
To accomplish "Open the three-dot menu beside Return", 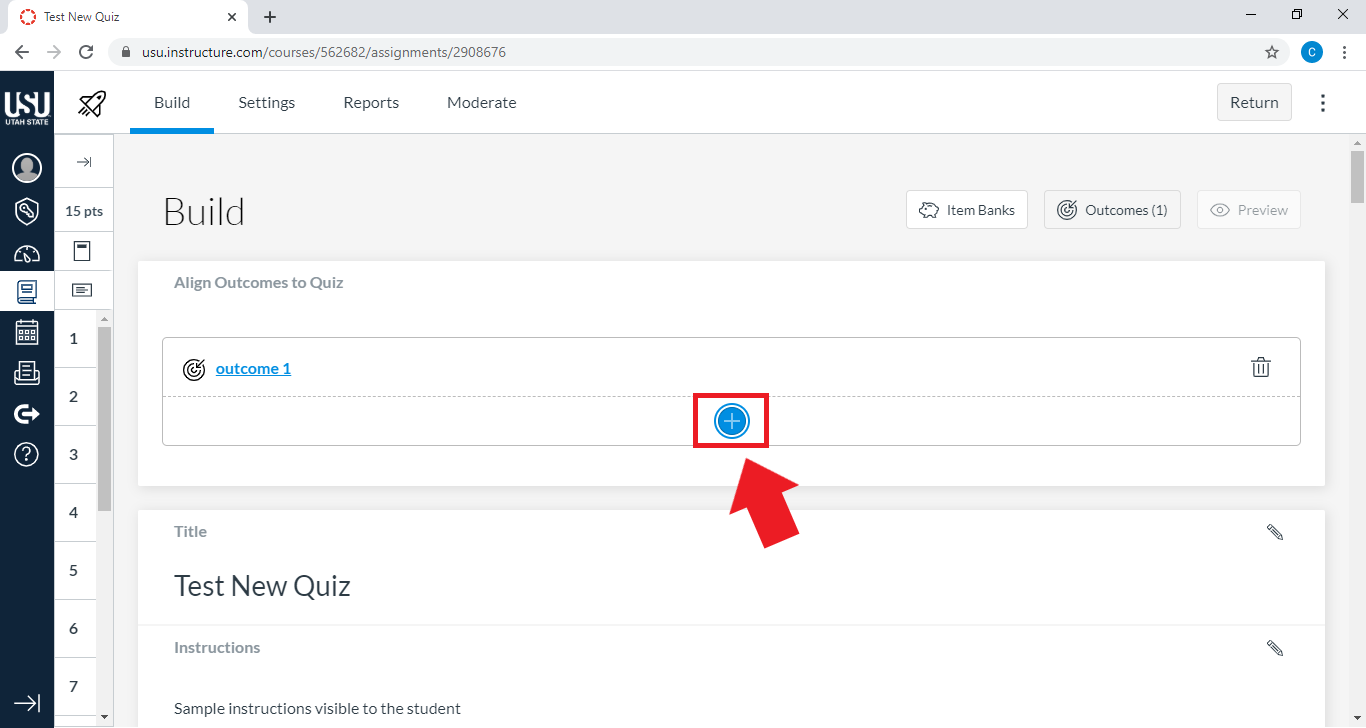I will point(1322,102).
